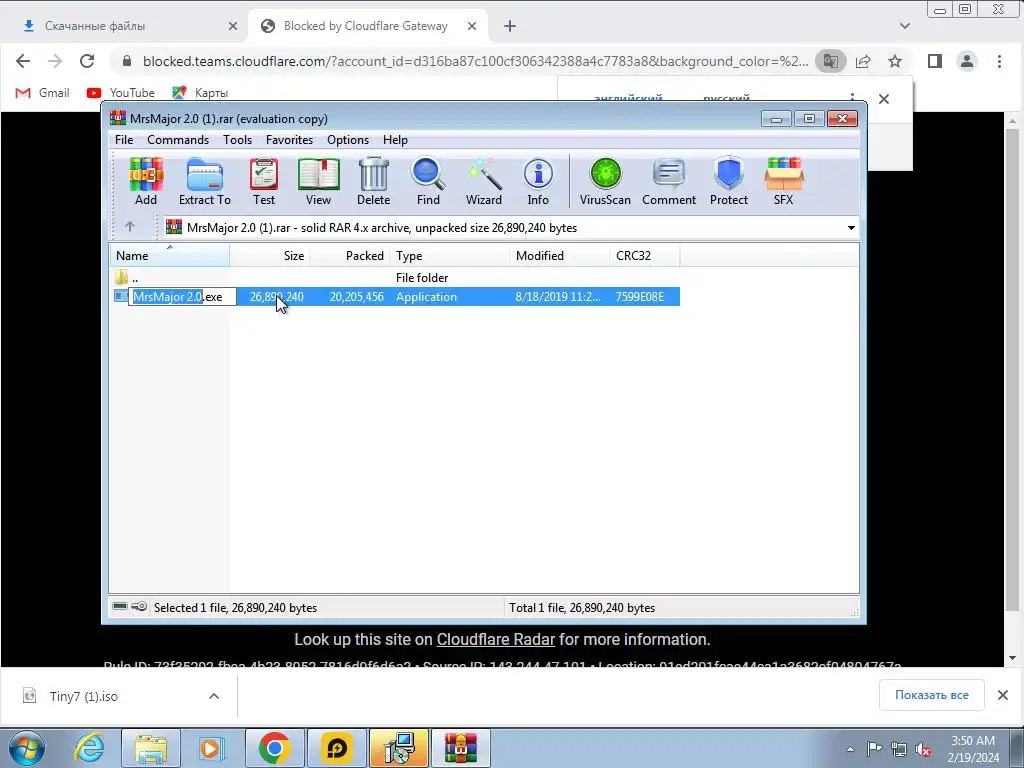Image resolution: width=1024 pixels, height=768 pixels.
Task: Sort by the Size column header
Action: pyautogui.click(x=269, y=255)
